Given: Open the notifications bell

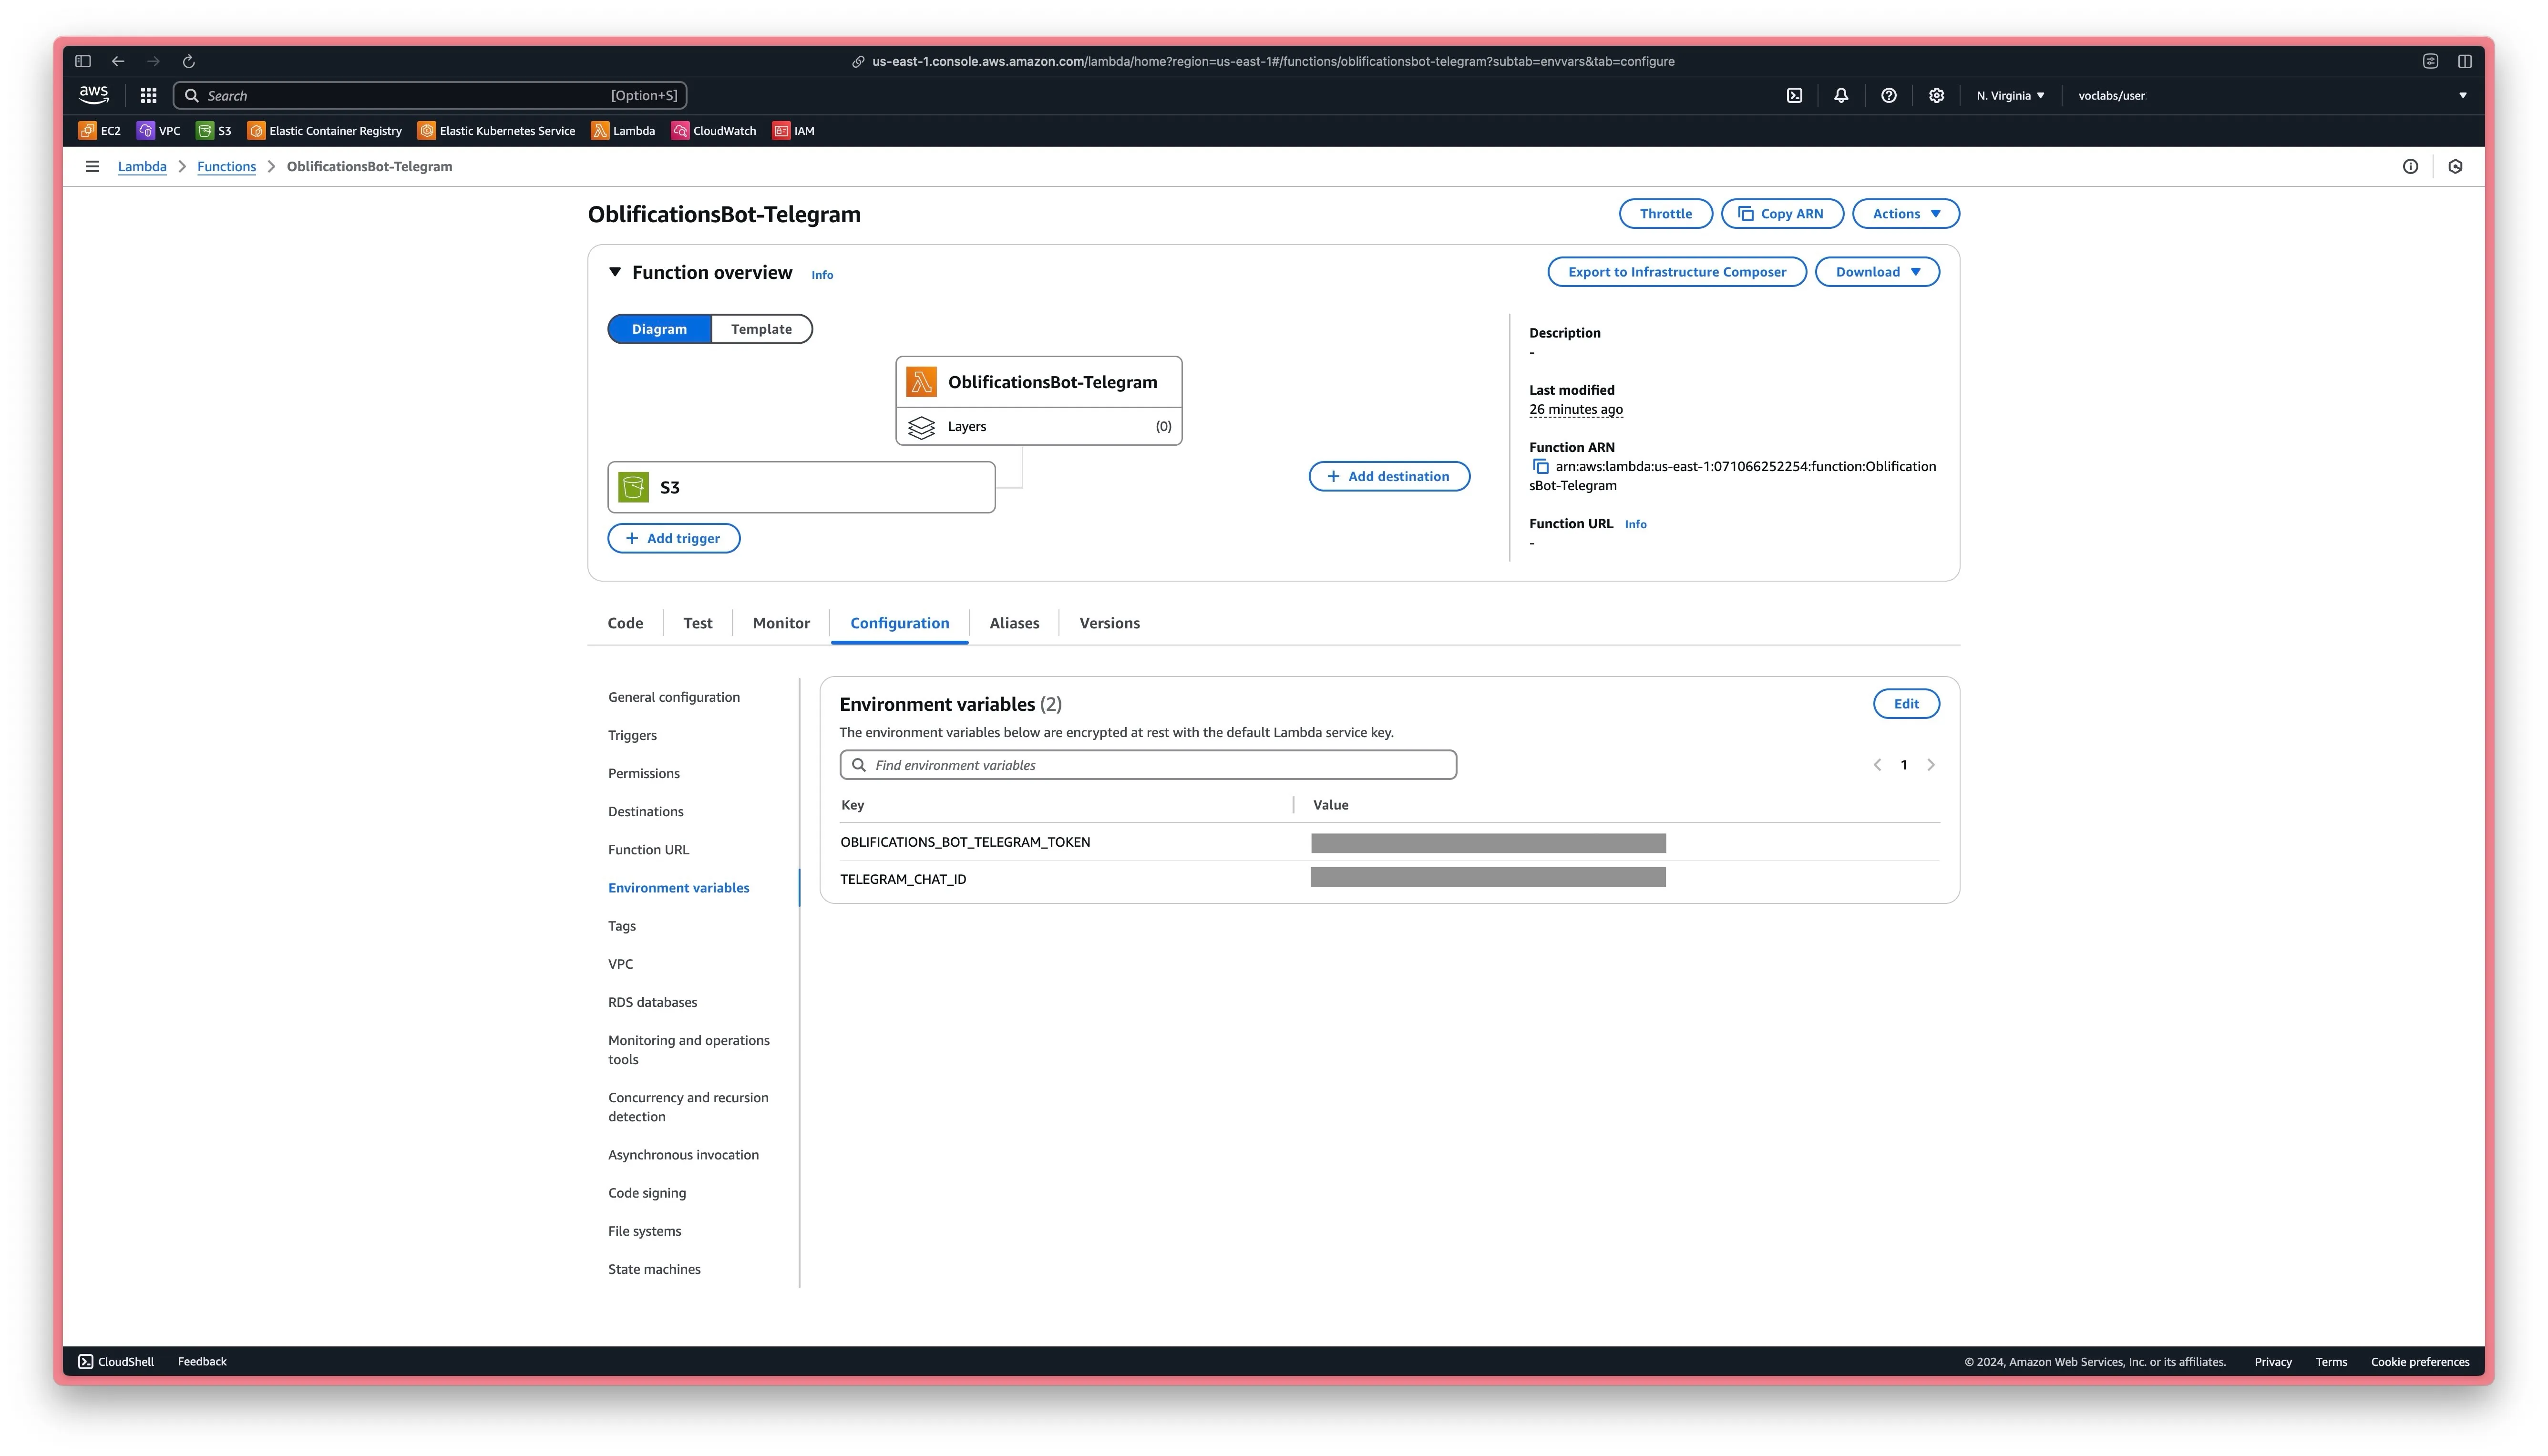Looking at the screenshot, I should pyautogui.click(x=1841, y=95).
